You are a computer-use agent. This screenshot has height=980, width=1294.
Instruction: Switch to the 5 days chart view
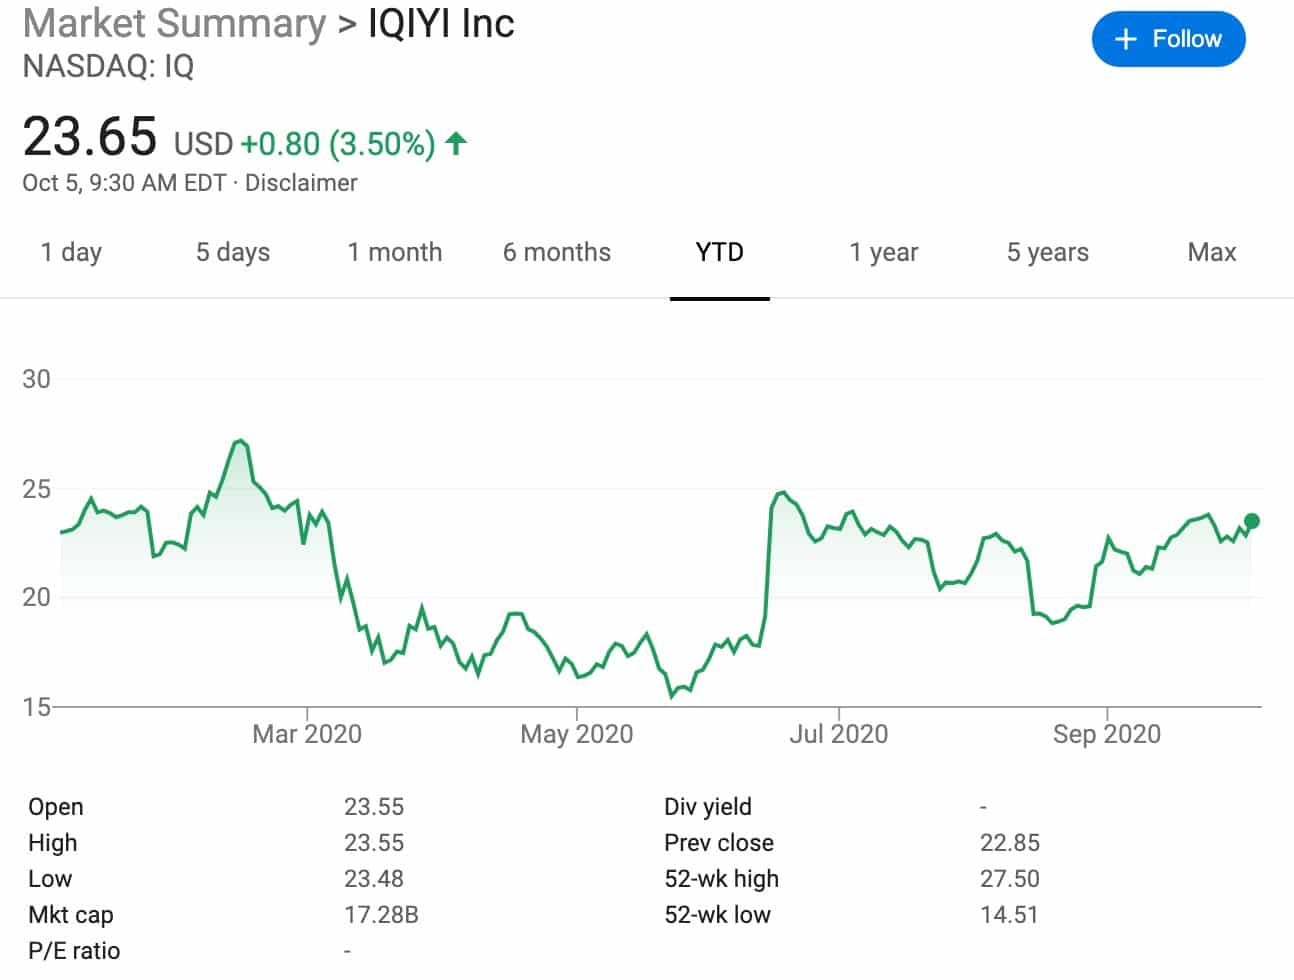coord(231,252)
